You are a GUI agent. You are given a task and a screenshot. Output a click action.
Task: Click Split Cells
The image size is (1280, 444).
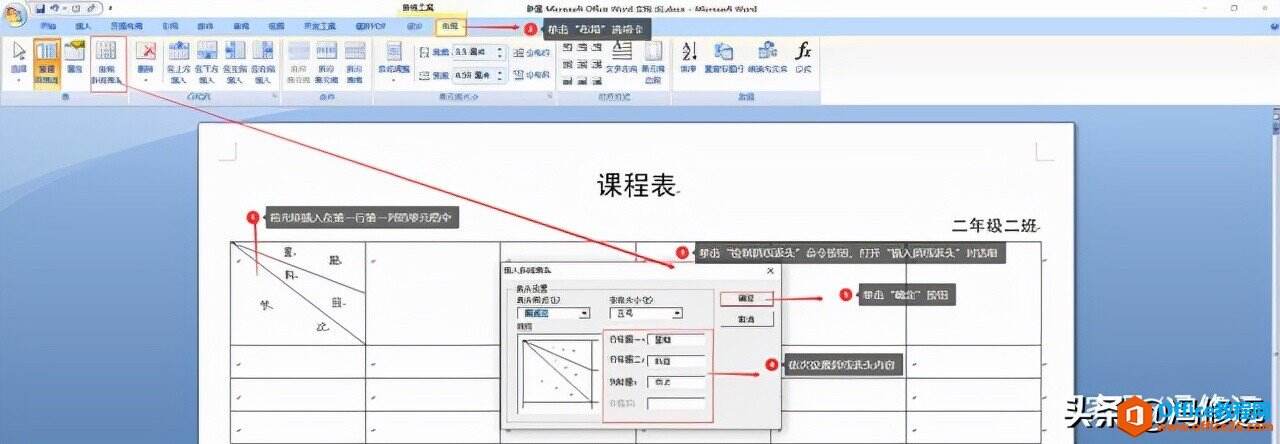point(327,60)
